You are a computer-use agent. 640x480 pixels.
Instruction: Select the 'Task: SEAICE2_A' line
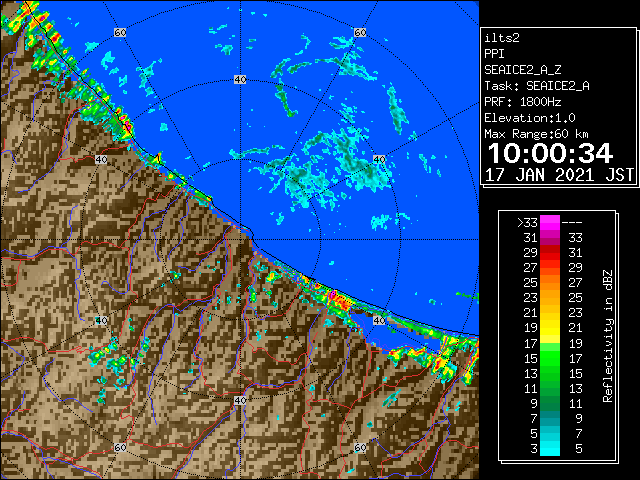pos(537,86)
